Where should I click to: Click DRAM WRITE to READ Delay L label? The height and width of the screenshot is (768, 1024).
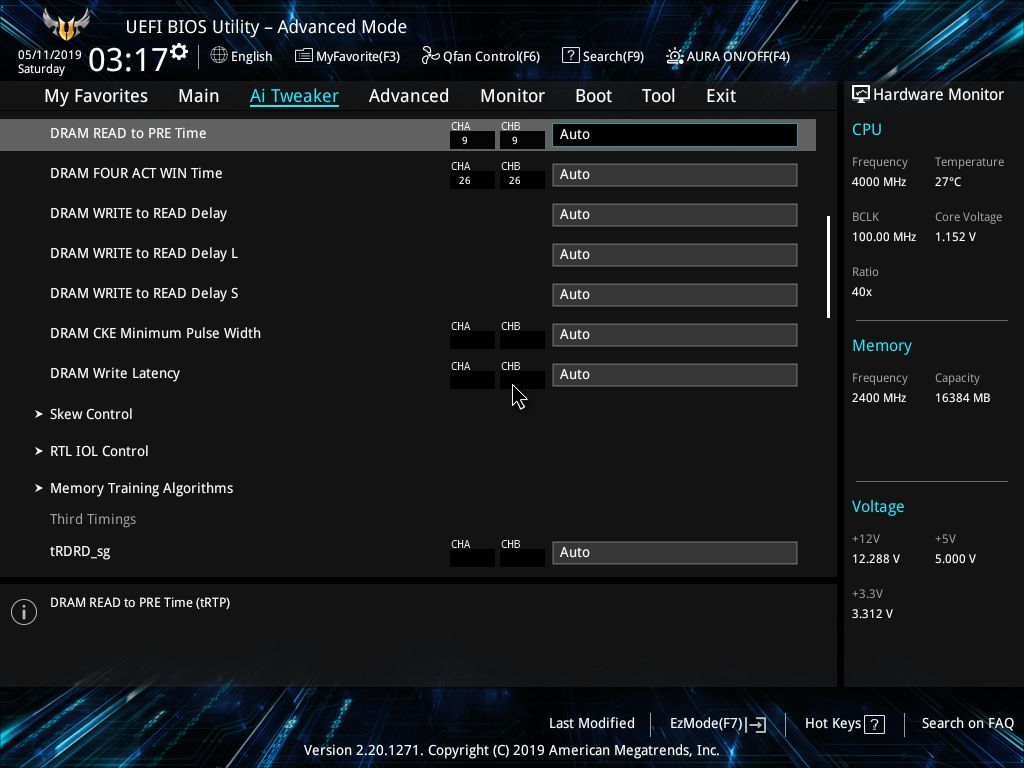click(x=144, y=253)
